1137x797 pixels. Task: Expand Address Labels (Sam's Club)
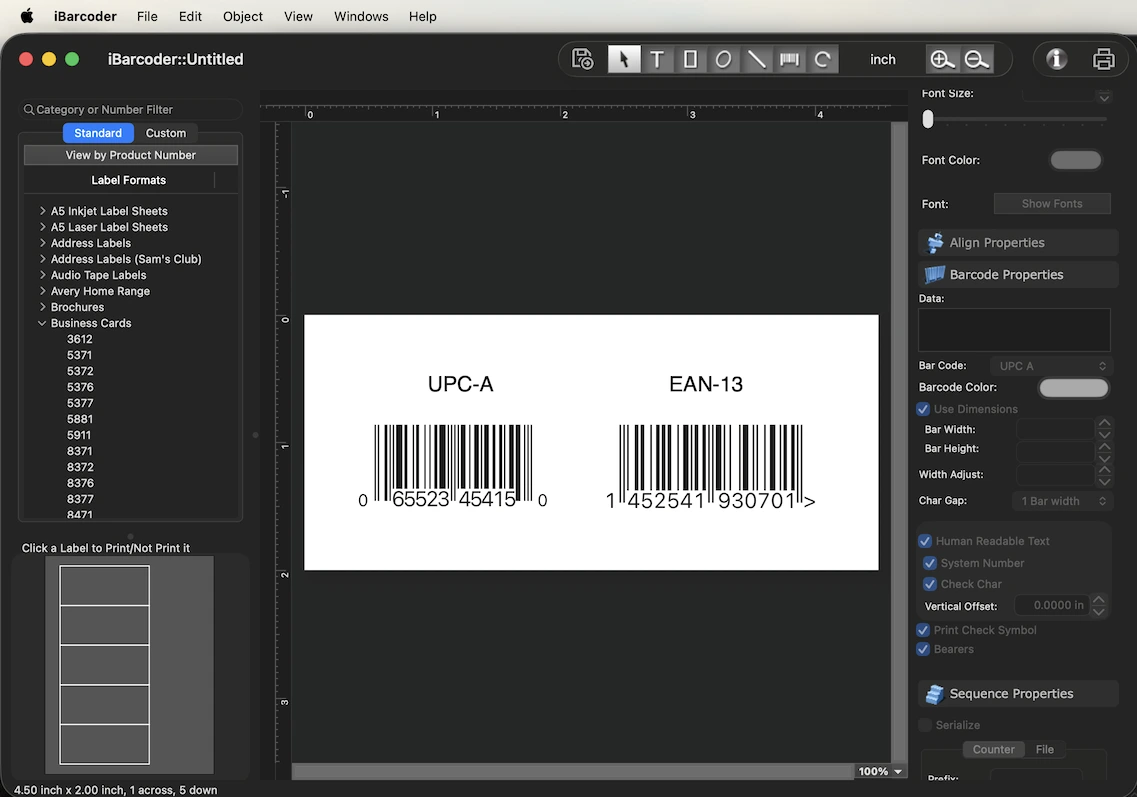coord(43,259)
